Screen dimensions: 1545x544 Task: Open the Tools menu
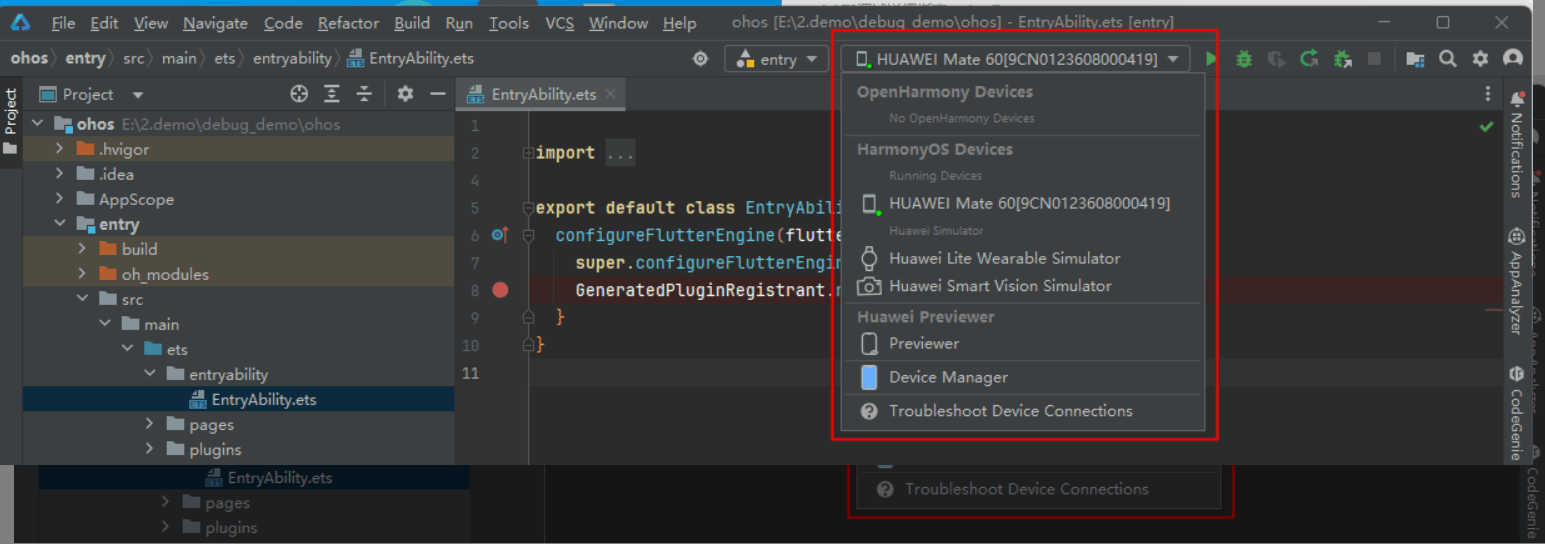[509, 22]
